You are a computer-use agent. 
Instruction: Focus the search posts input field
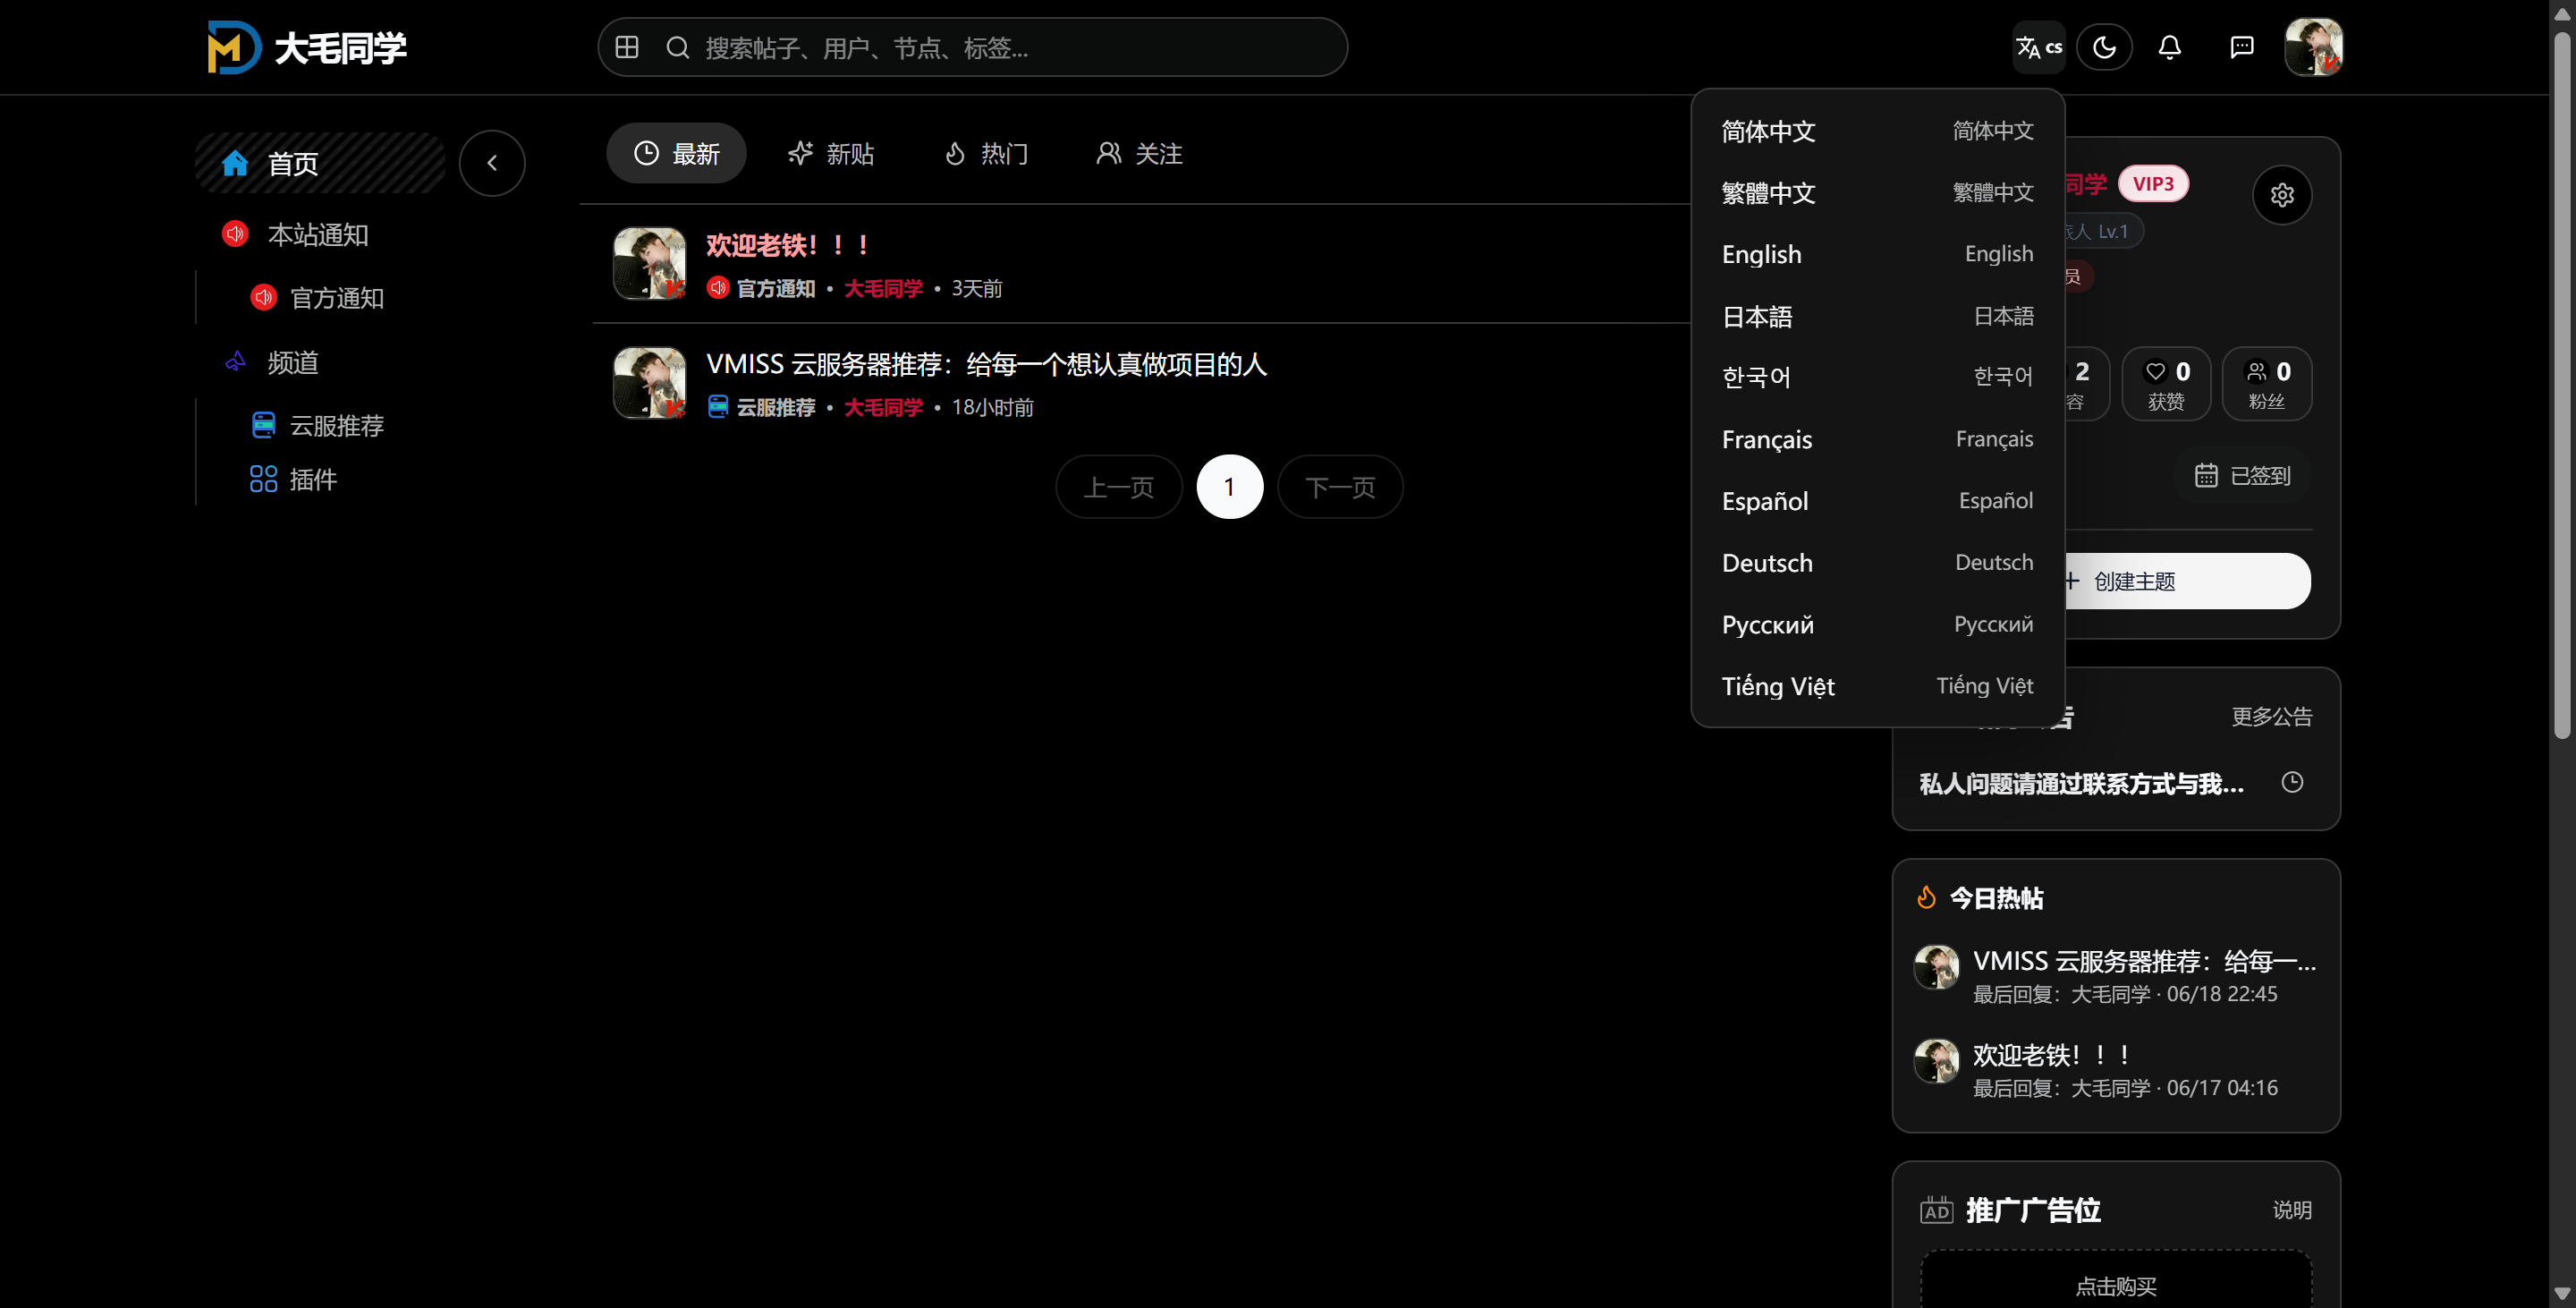pos(1020,47)
